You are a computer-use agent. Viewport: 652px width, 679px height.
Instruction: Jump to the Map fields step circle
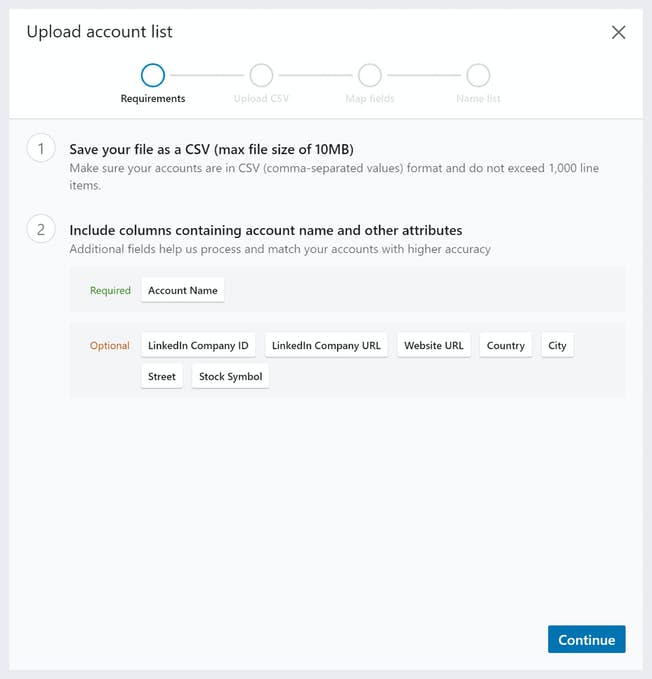(370, 75)
